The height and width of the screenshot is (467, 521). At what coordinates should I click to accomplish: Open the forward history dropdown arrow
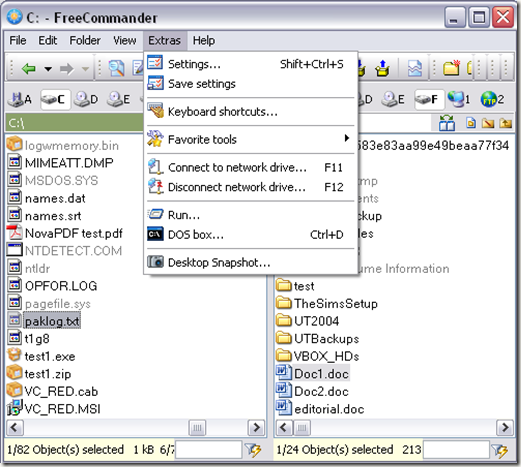[86, 69]
